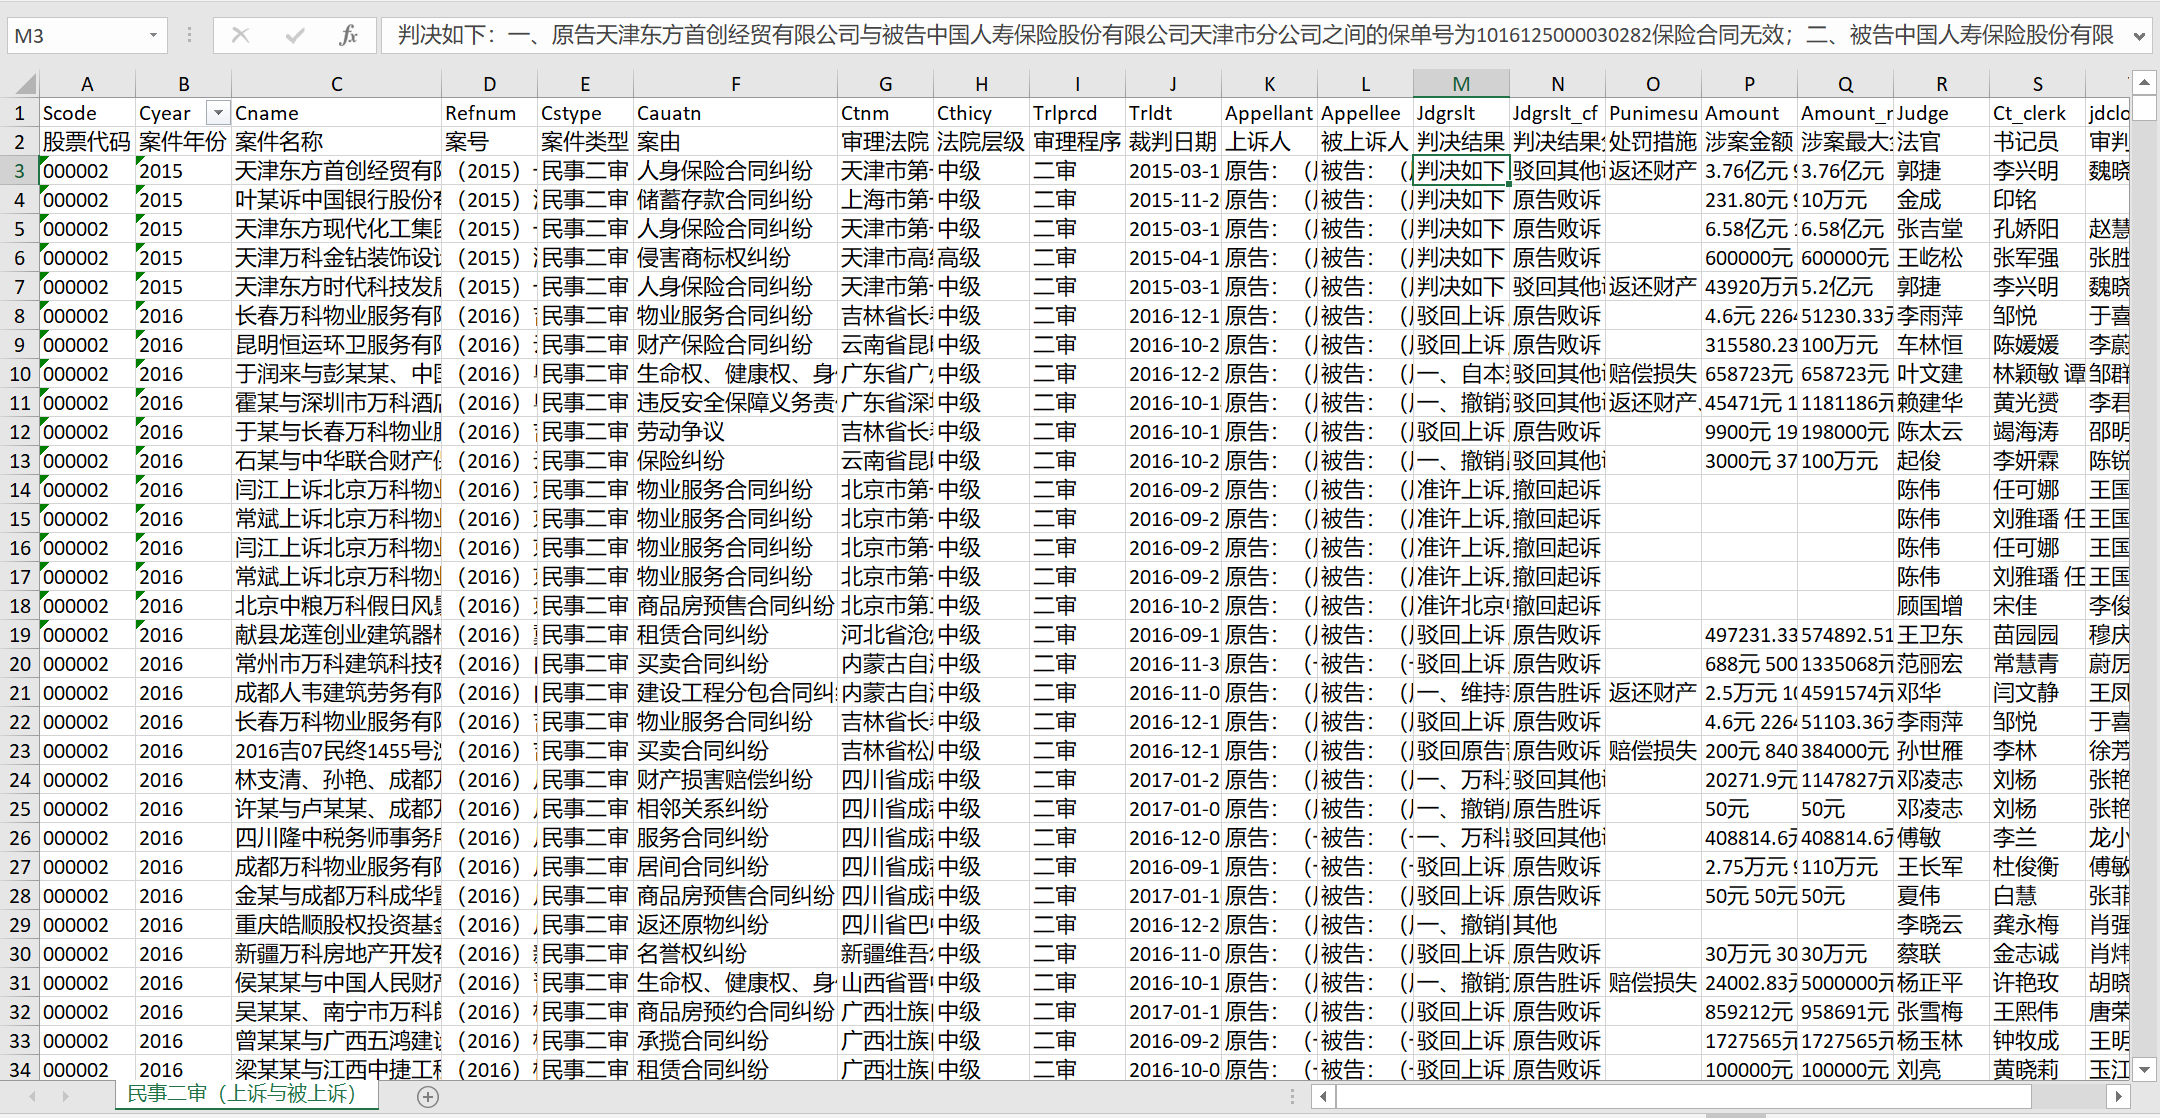The image size is (2160, 1118).
Task: Add a new sheet with plus icon
Action: pyautogui.click(x=428, y=1097)
